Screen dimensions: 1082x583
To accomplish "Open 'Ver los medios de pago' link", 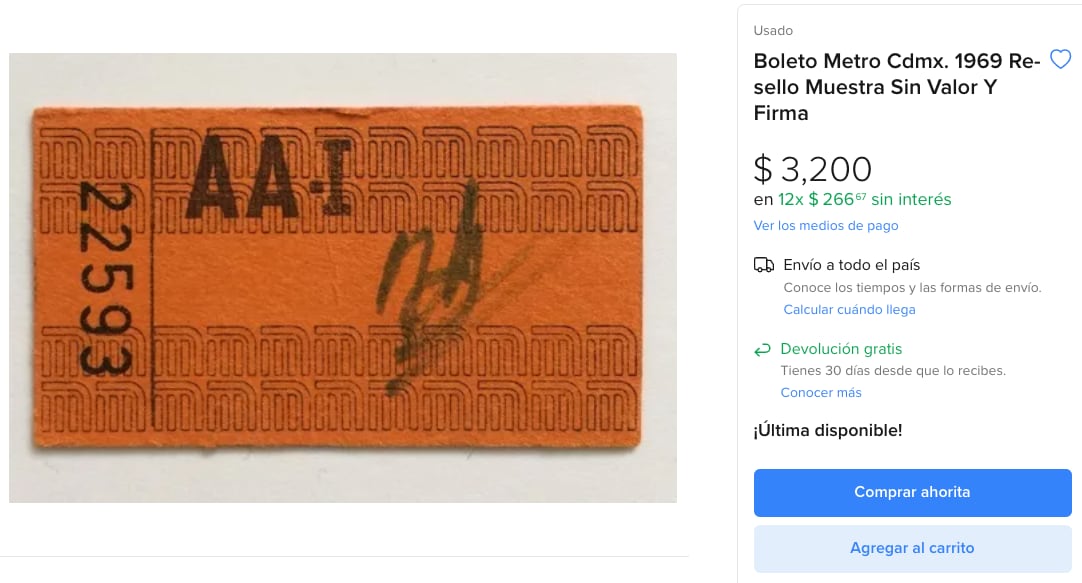I will [826, 226].
